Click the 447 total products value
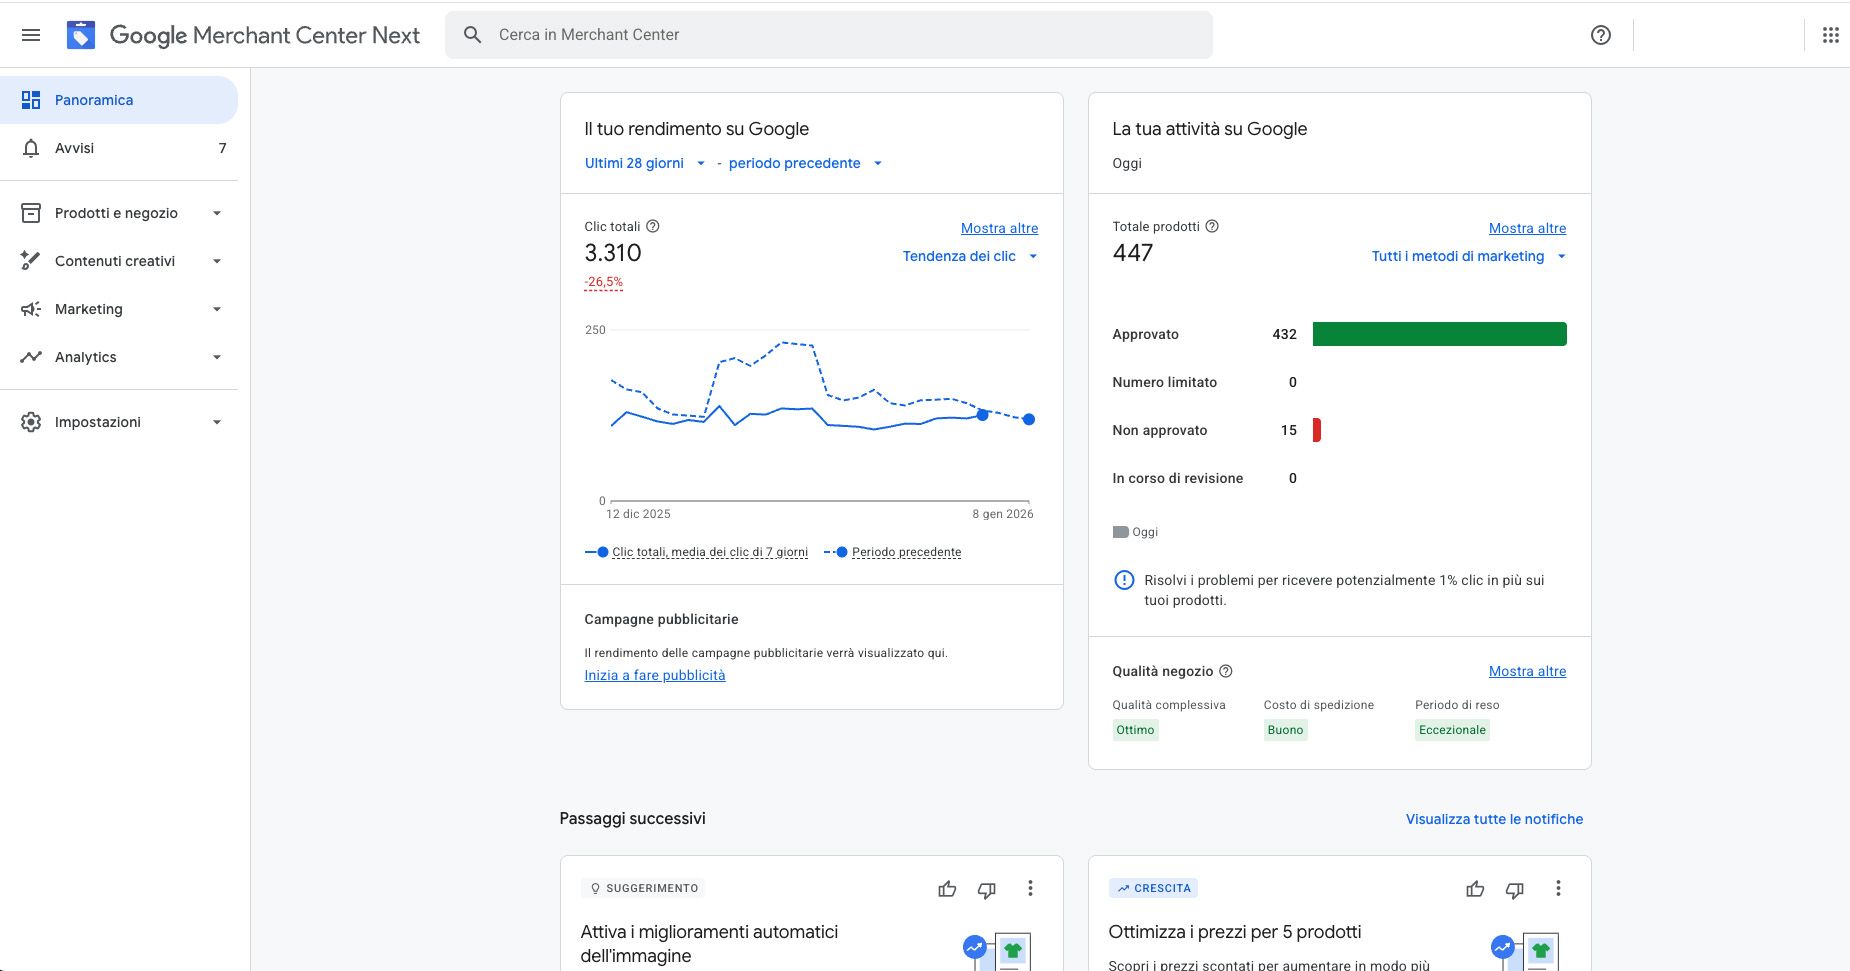1850x971 pixels. (1133, 253)
